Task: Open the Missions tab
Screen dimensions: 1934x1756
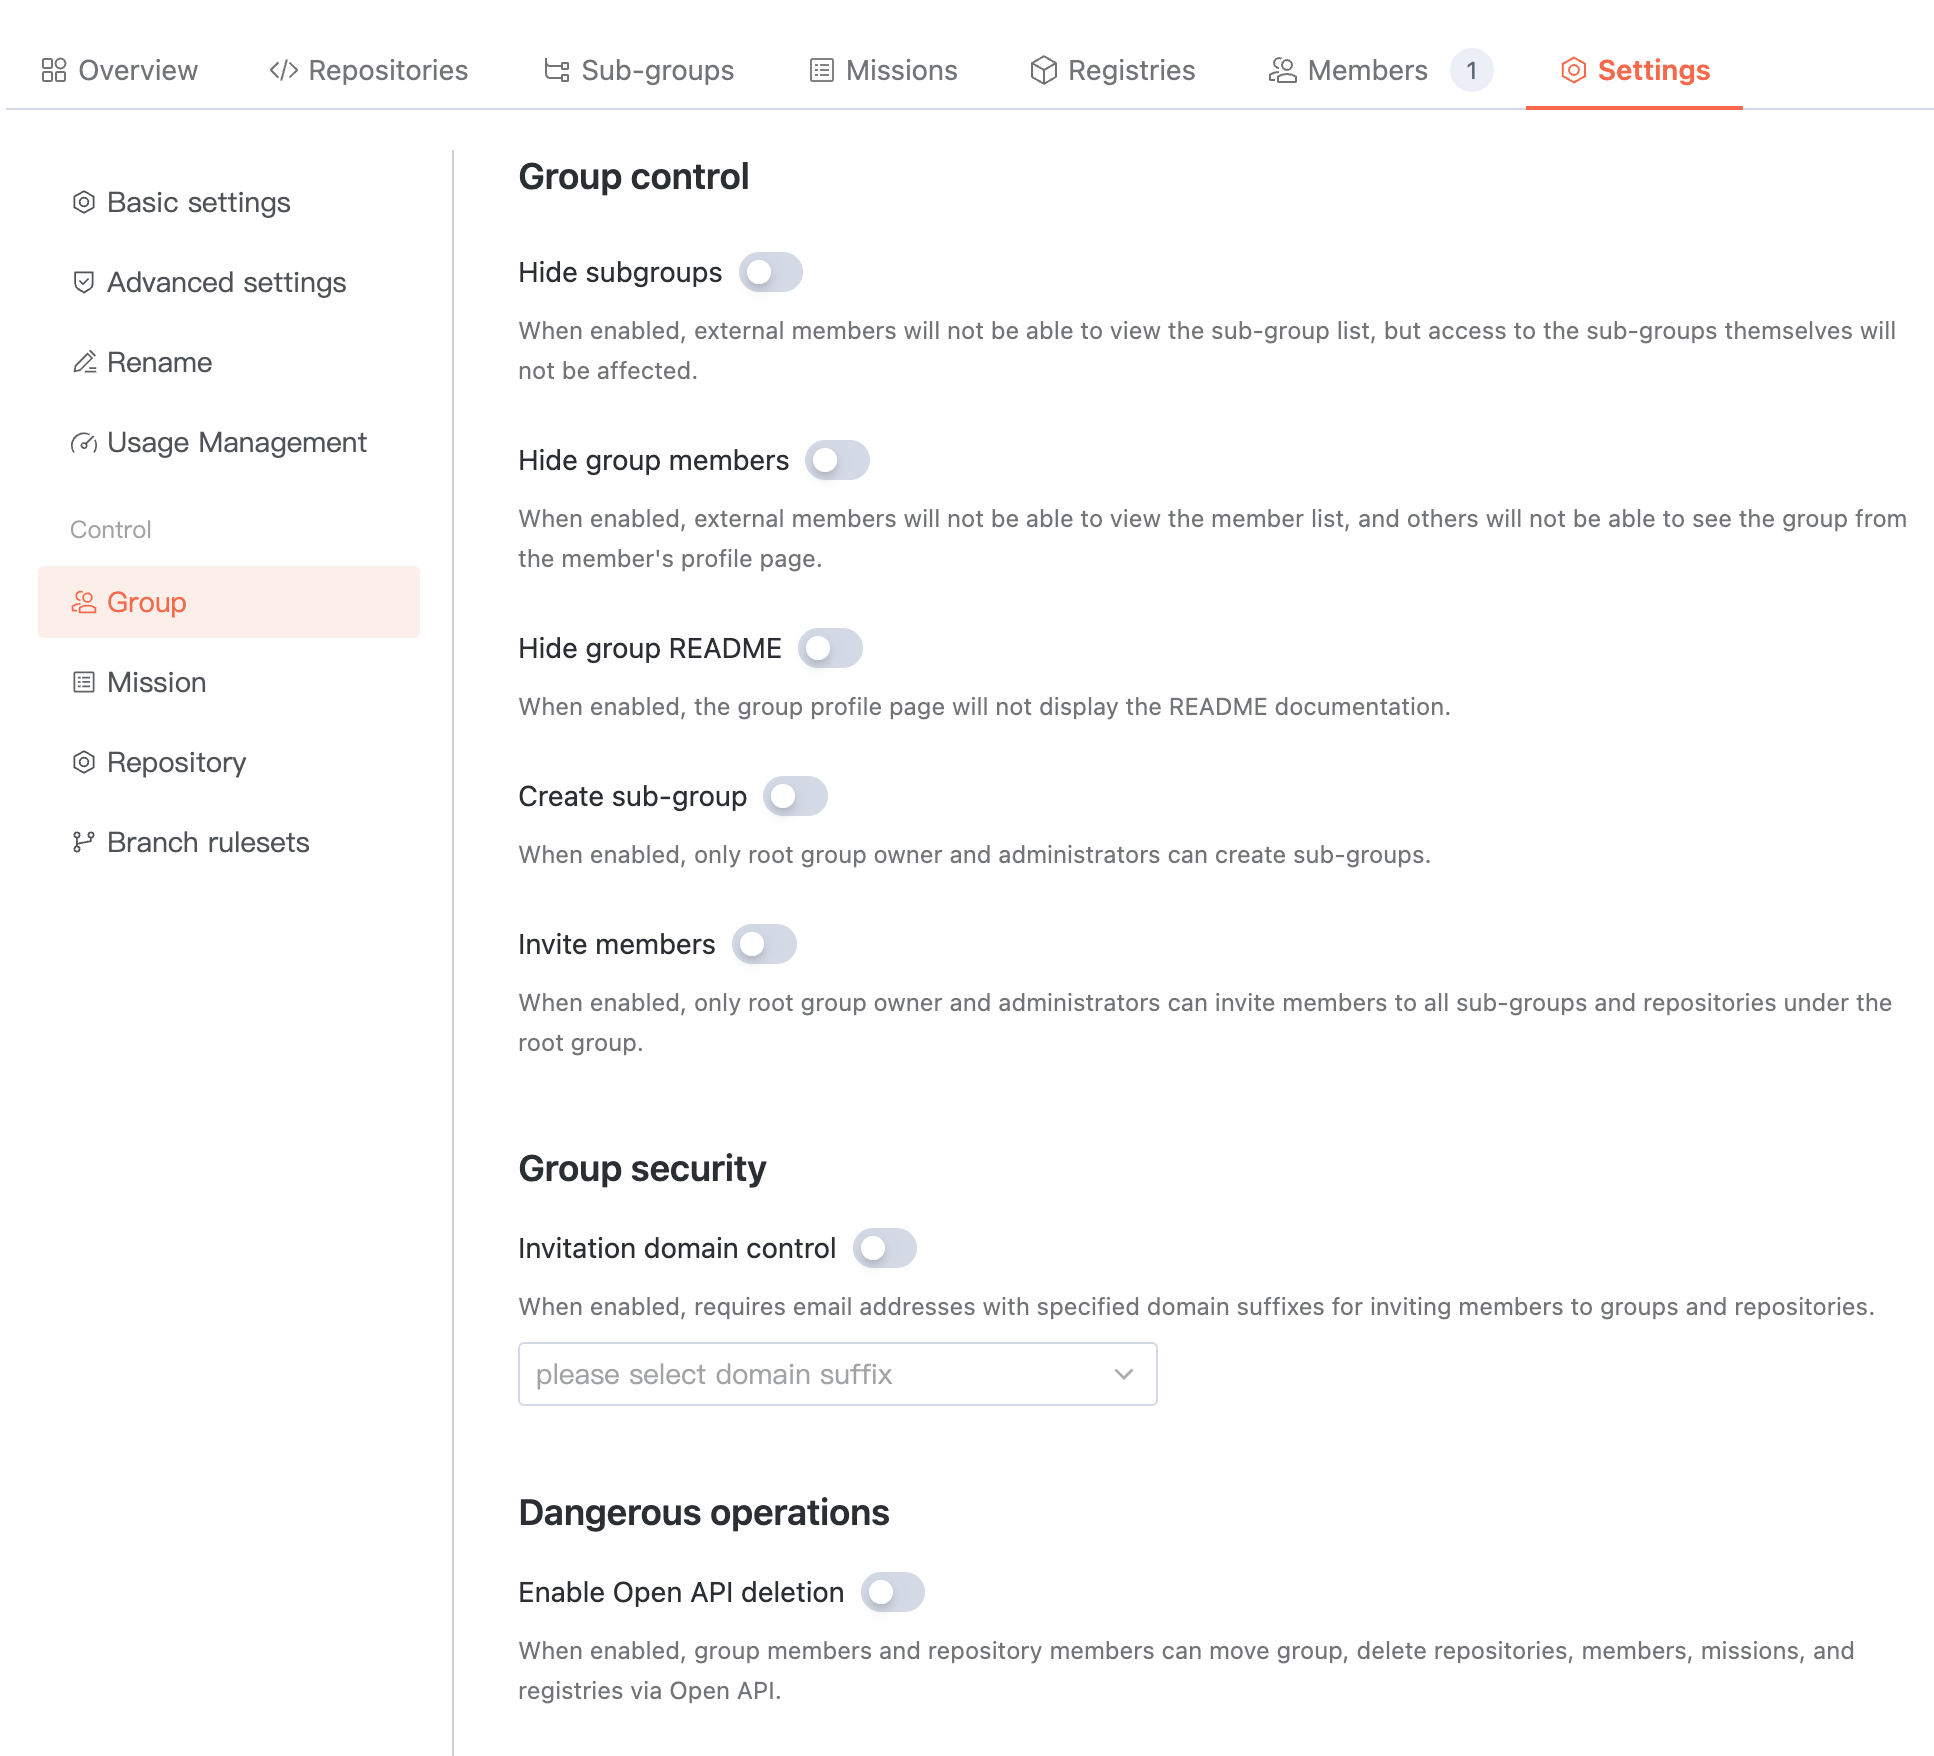Action: click(x=883, y=70)
